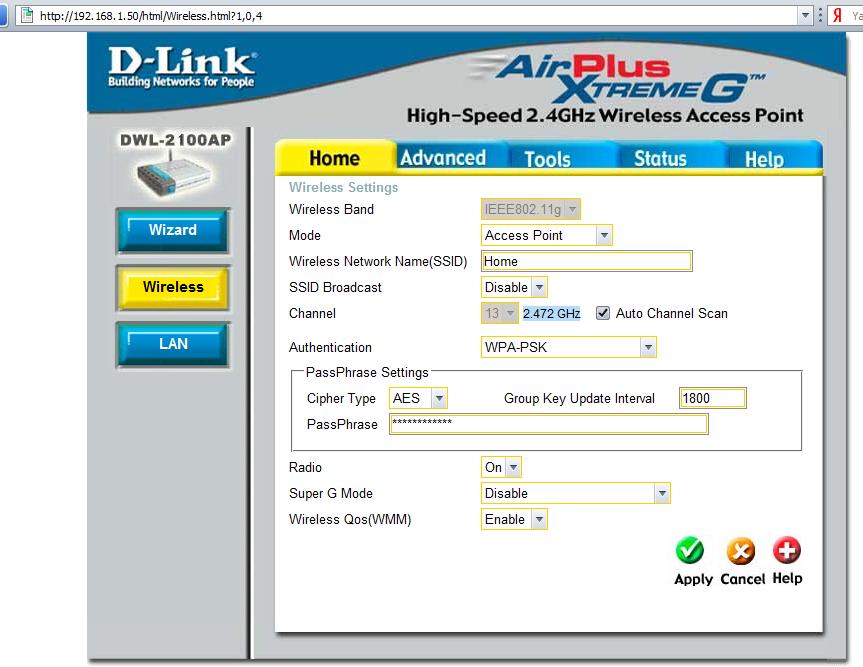Open the Radio On dropdown

click(501, 467)
